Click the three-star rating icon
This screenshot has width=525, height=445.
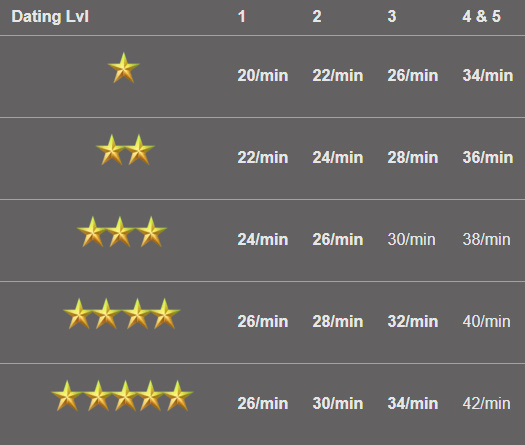(x=122, y=232)
